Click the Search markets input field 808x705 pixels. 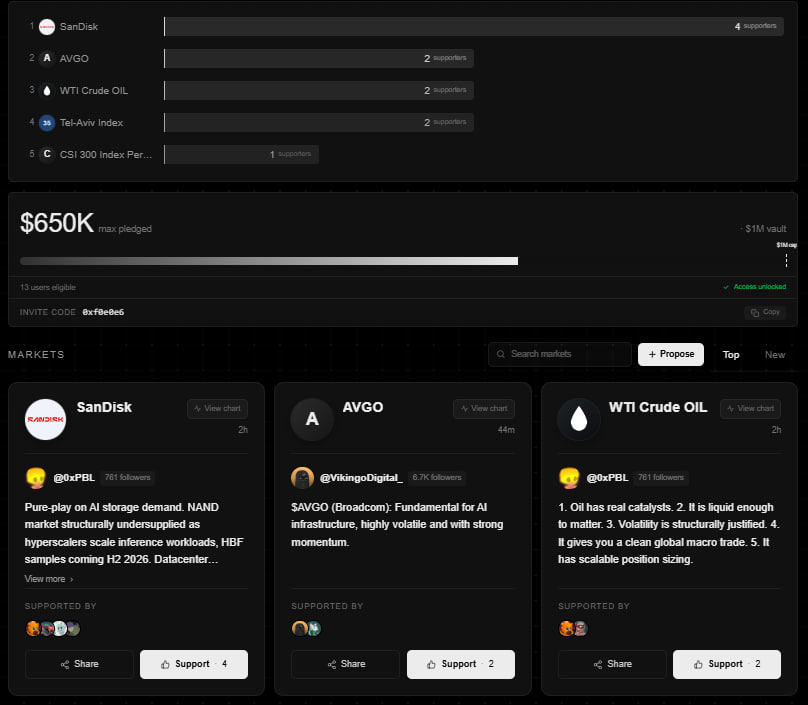pos(560,354)
